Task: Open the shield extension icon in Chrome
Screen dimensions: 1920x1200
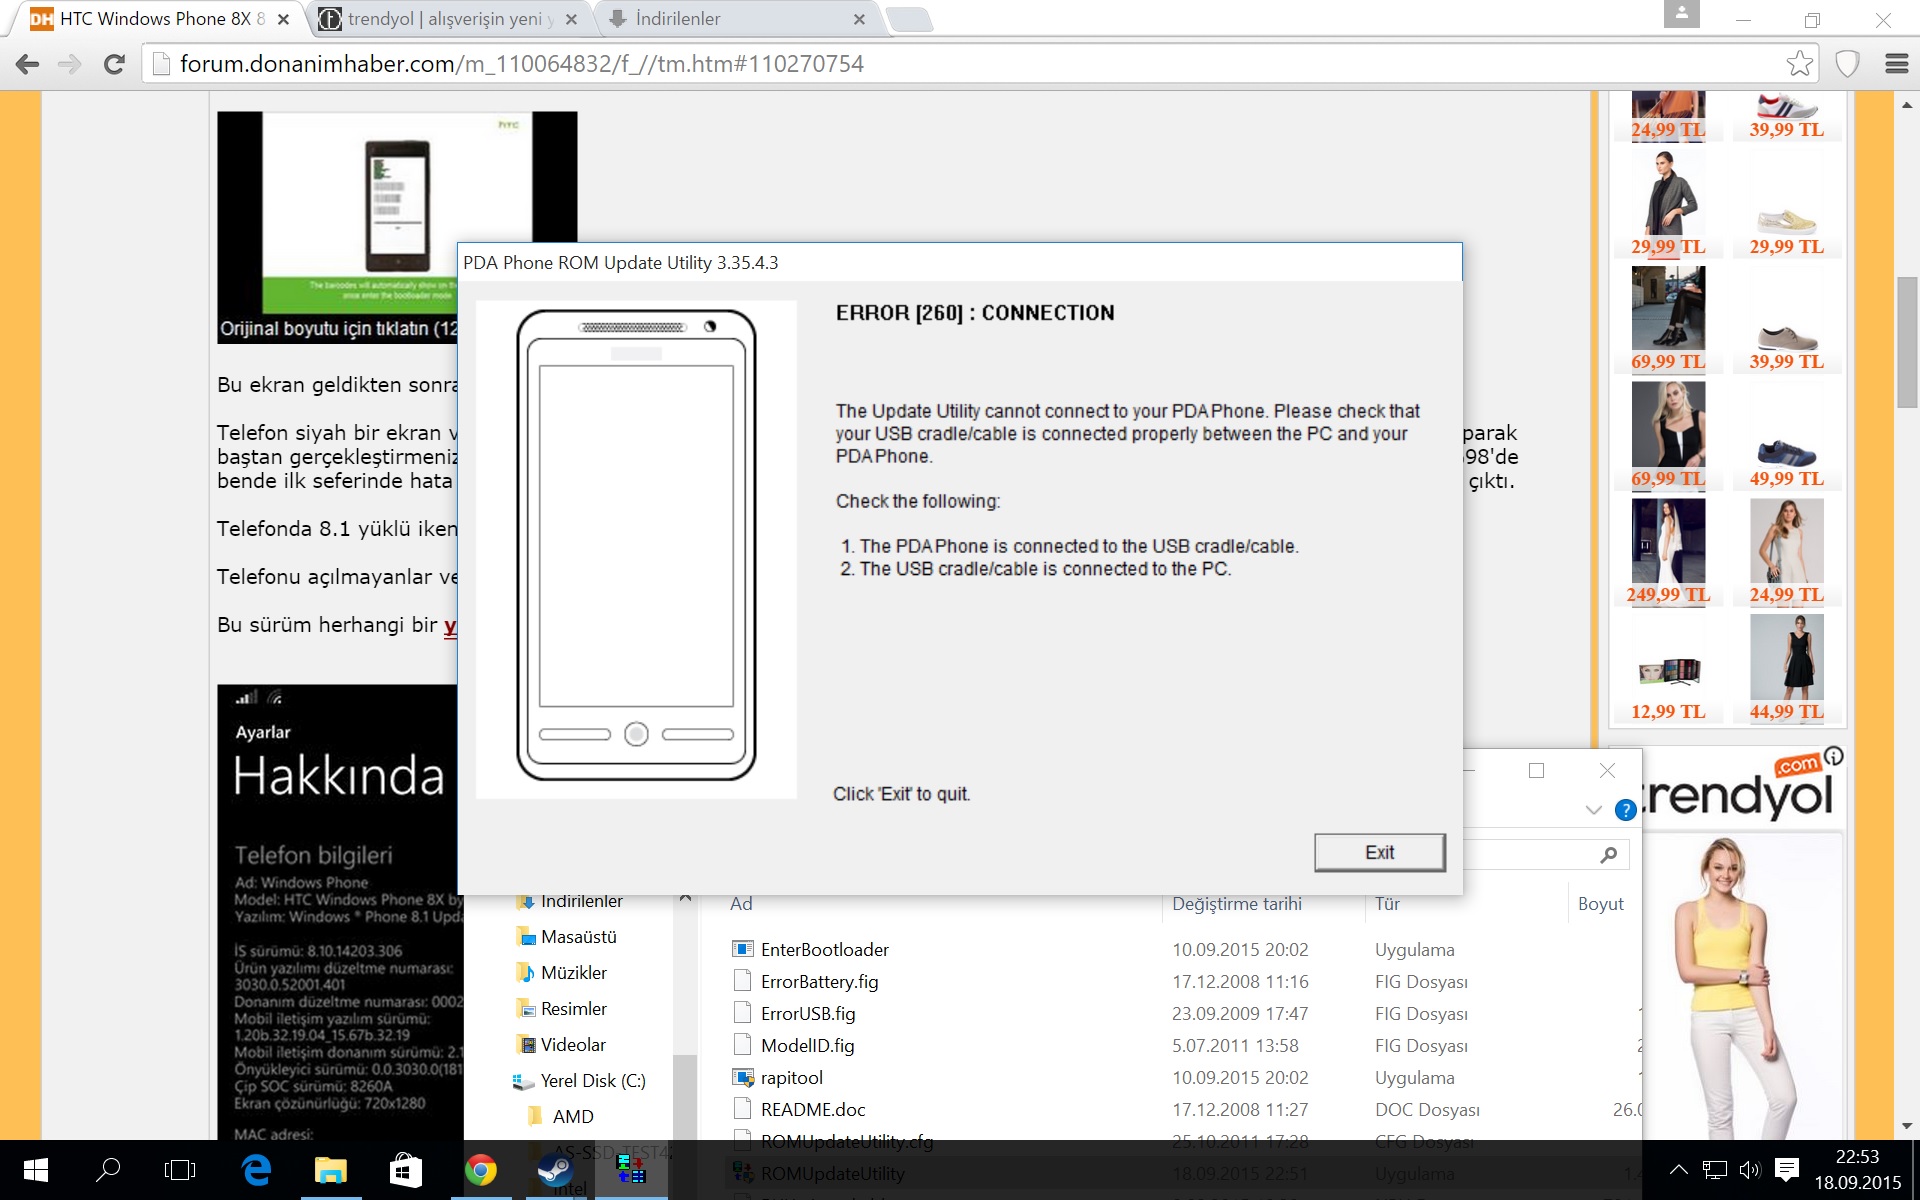Action: click(1847, 64)
